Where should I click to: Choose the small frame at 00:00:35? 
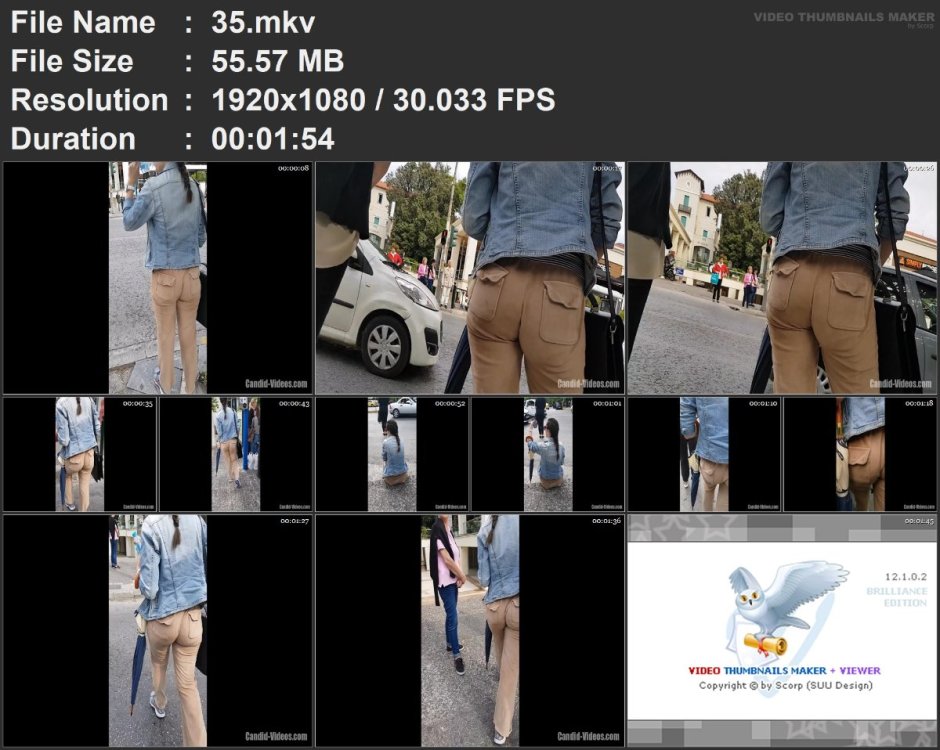pos(80,454)
